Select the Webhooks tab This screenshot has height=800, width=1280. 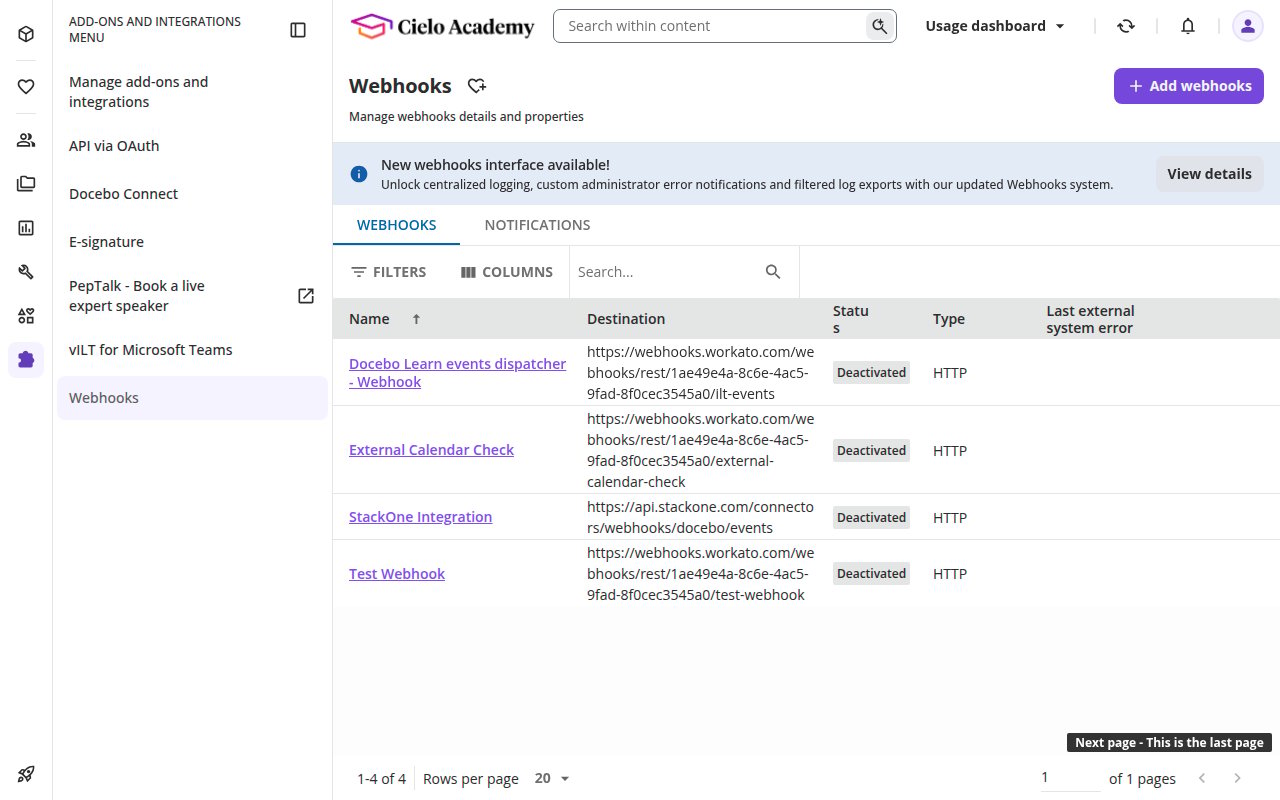396,225
